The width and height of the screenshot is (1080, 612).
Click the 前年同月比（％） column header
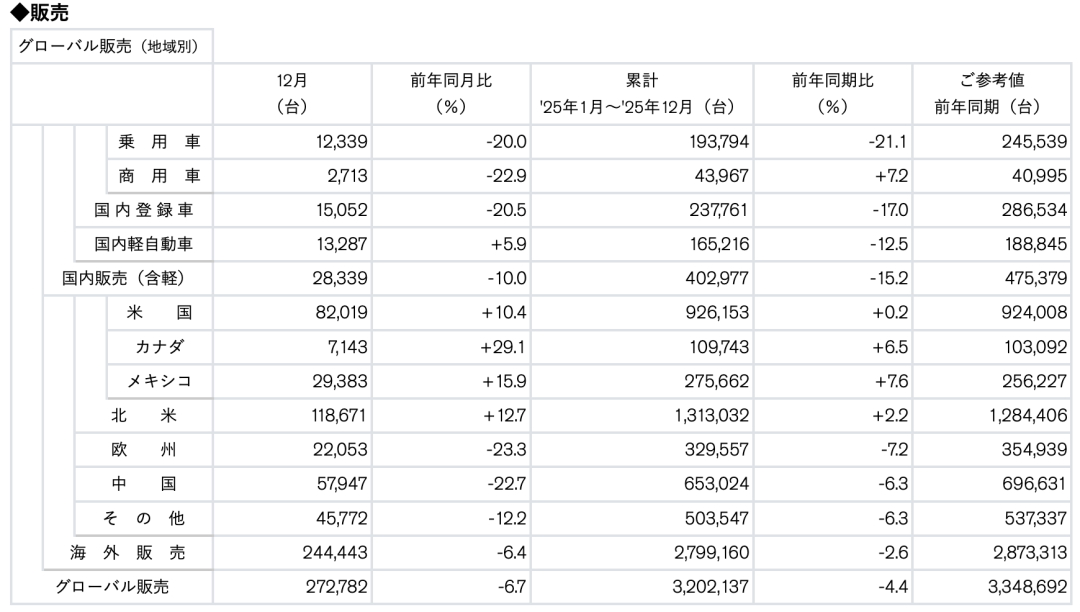click(x=450, y=91)
